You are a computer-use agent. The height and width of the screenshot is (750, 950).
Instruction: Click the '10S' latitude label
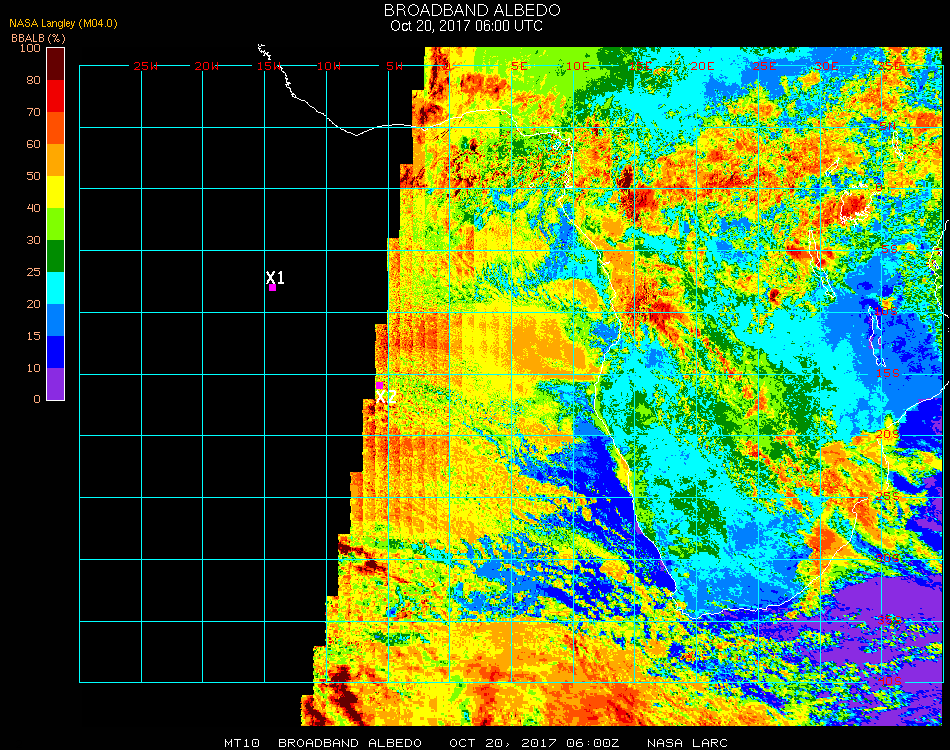(887, 311)
